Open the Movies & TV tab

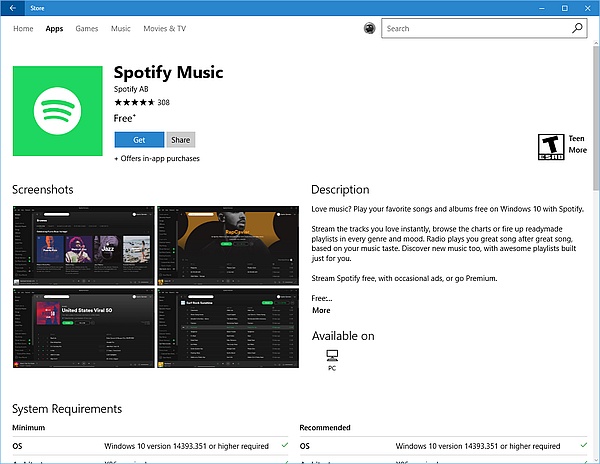(165, 28)
